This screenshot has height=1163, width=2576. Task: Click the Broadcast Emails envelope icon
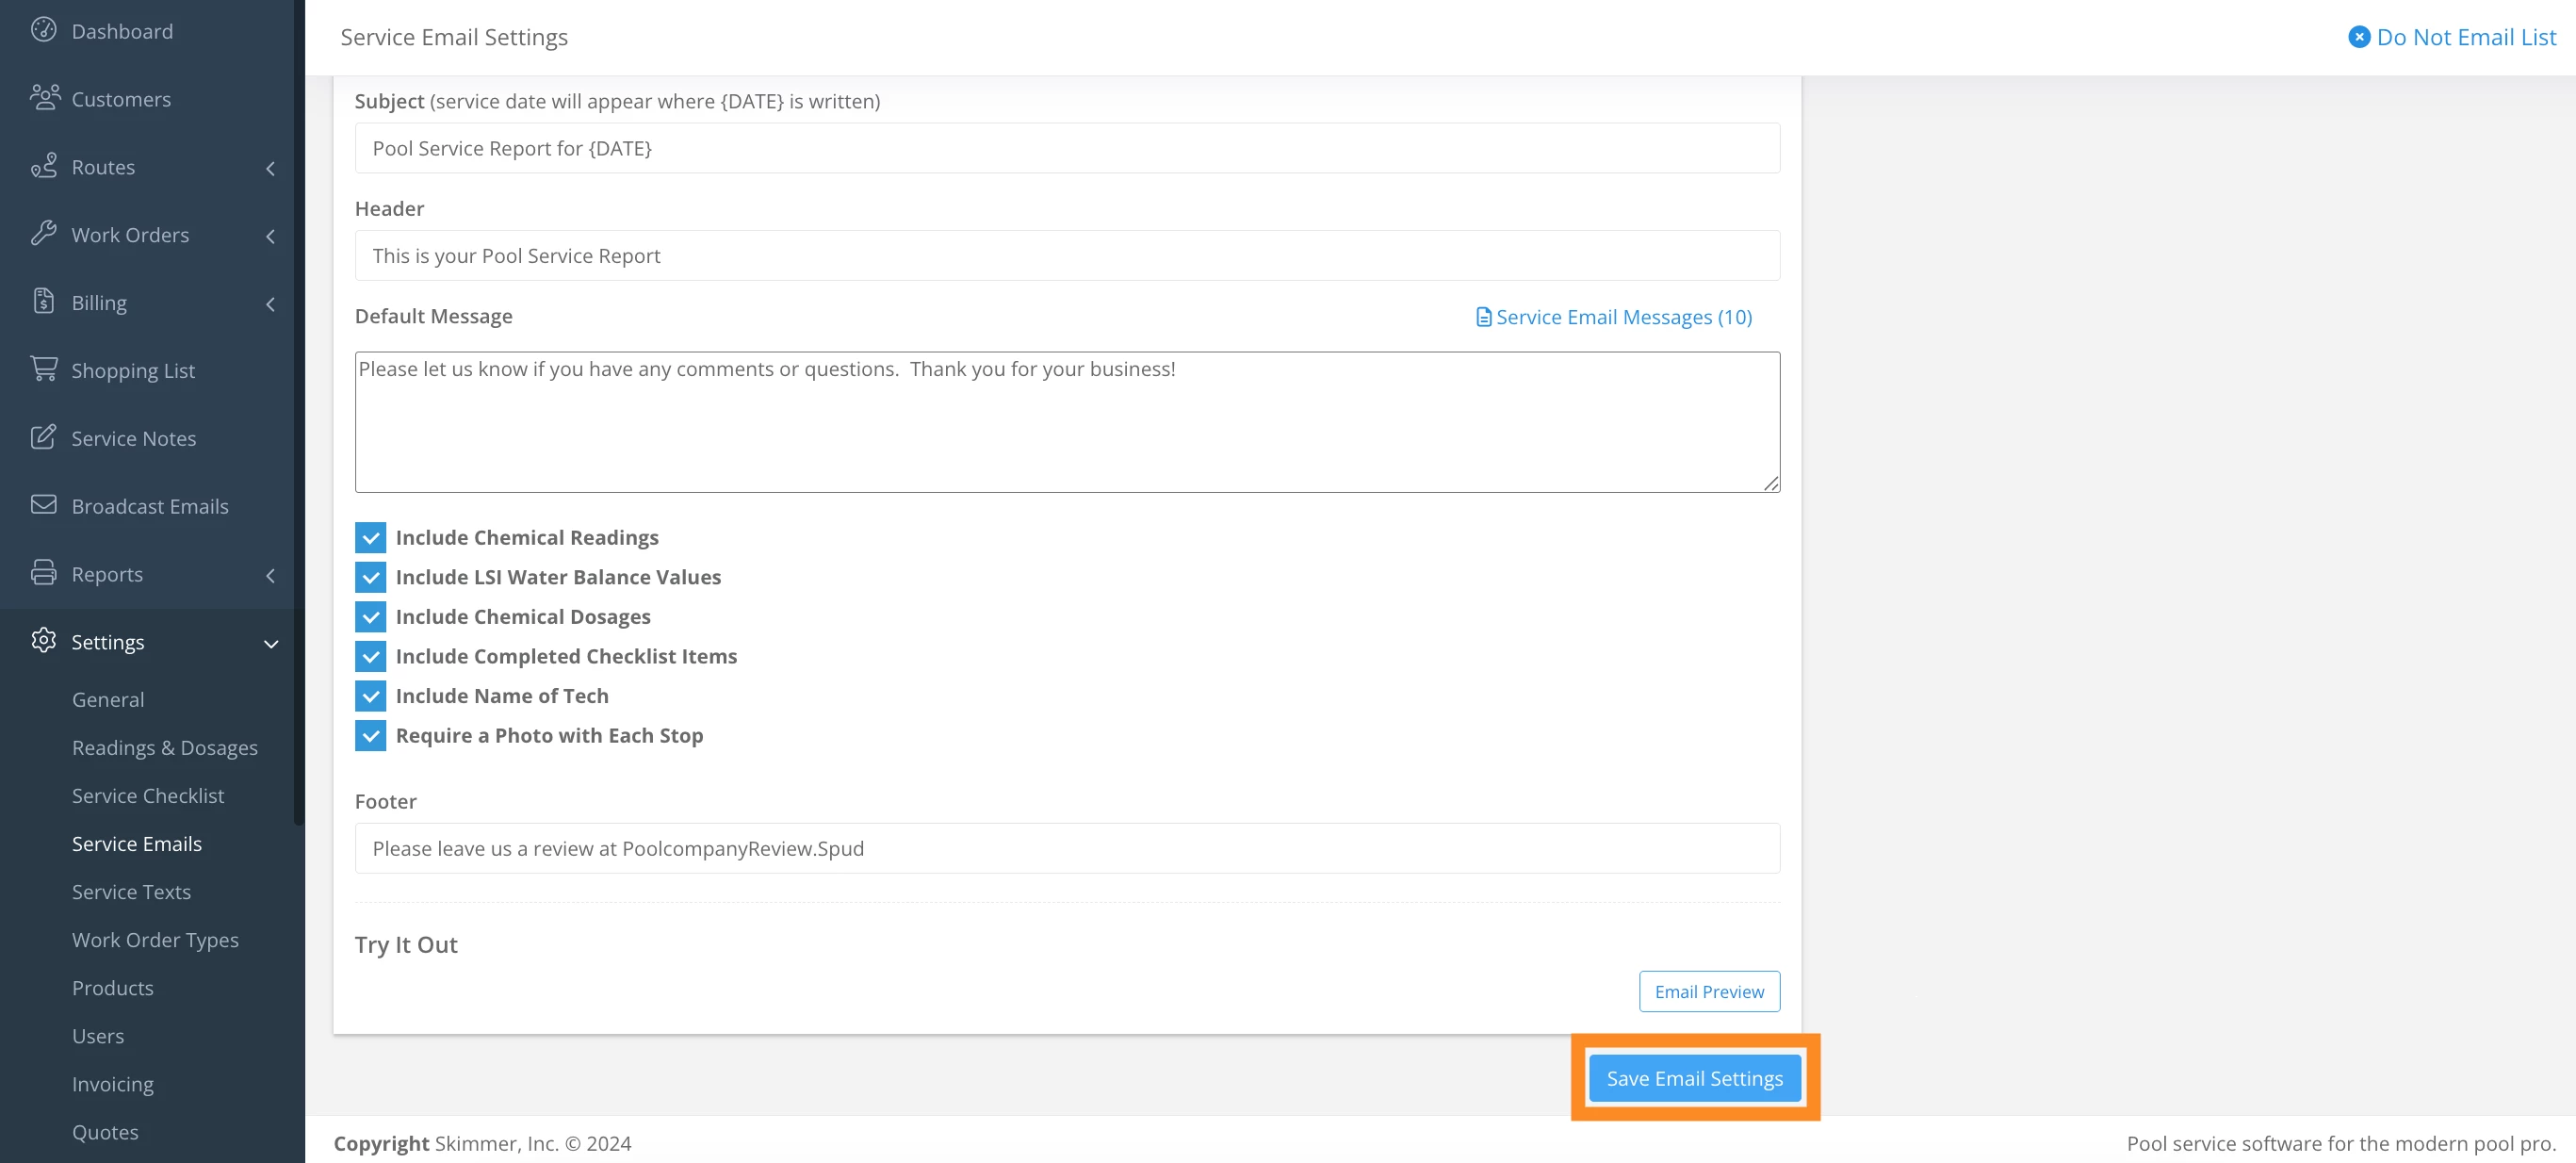click(43, 504)
